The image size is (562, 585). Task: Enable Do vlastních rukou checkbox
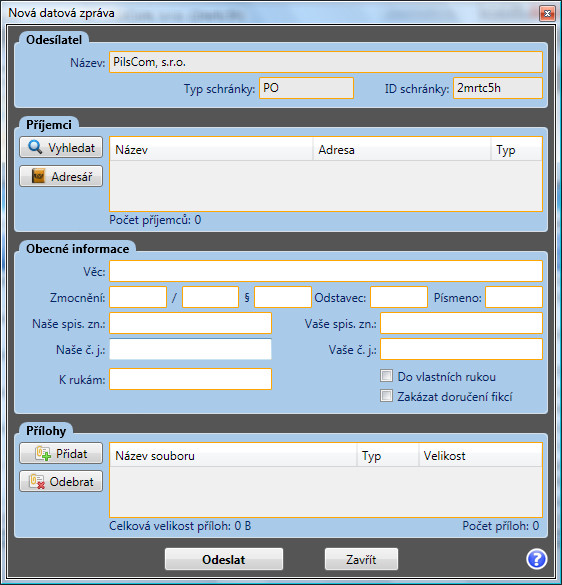386,376
